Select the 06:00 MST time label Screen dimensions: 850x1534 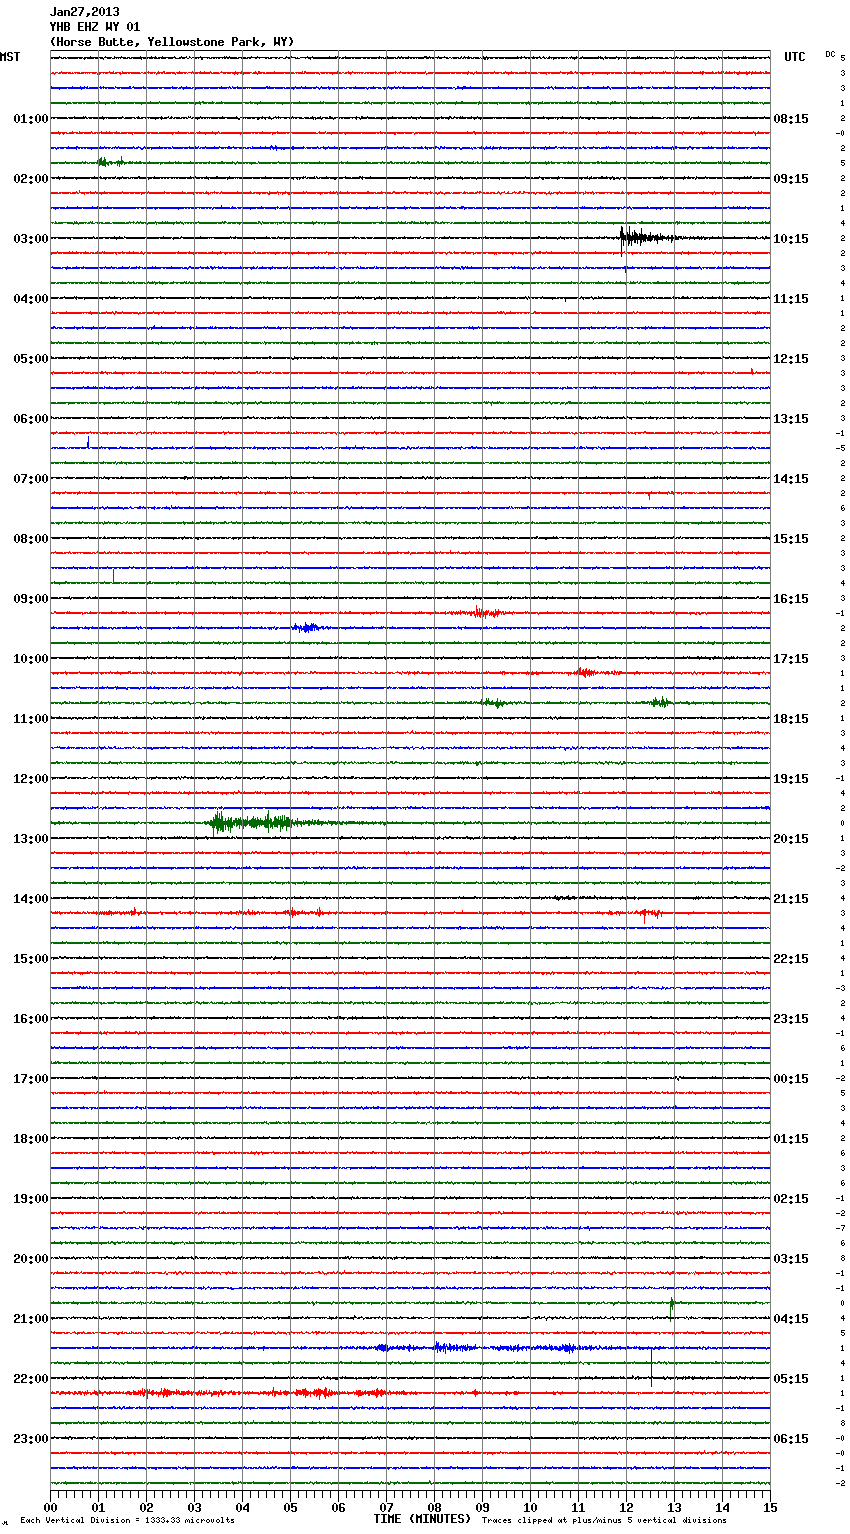click(31, 419)
